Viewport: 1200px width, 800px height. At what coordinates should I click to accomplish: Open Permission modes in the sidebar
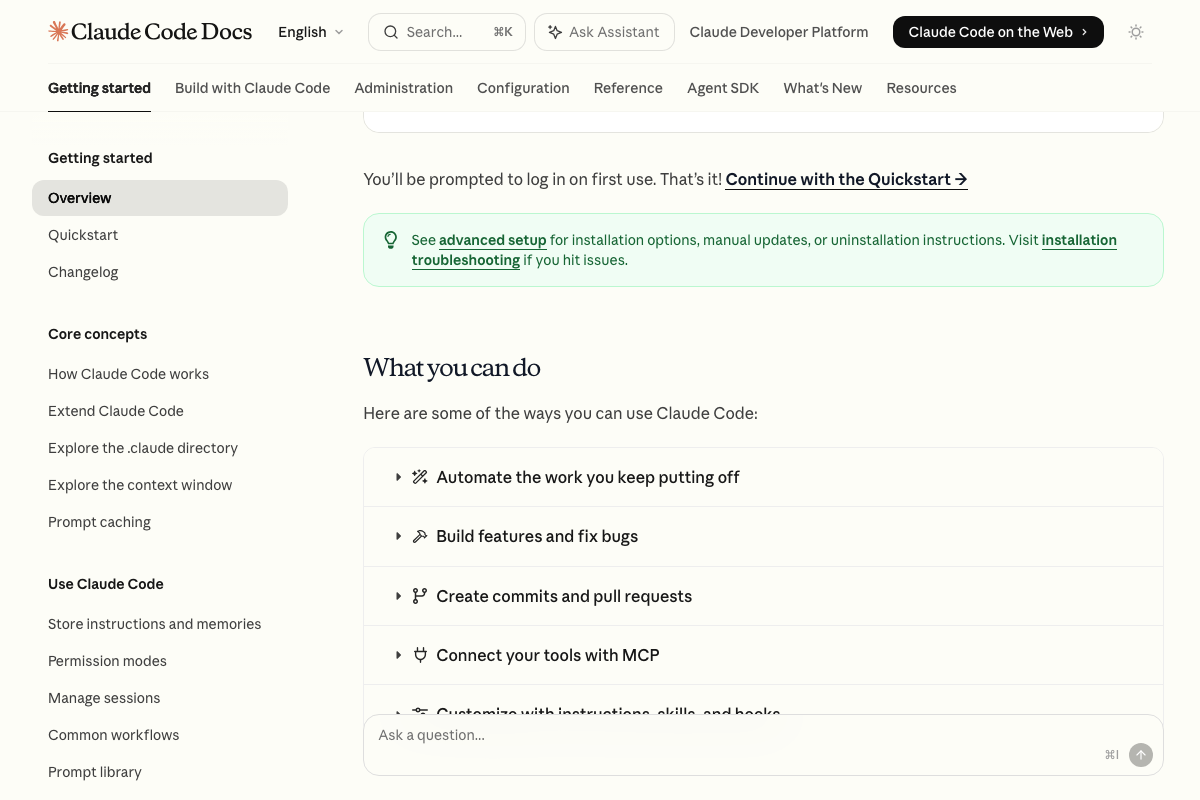107,661
